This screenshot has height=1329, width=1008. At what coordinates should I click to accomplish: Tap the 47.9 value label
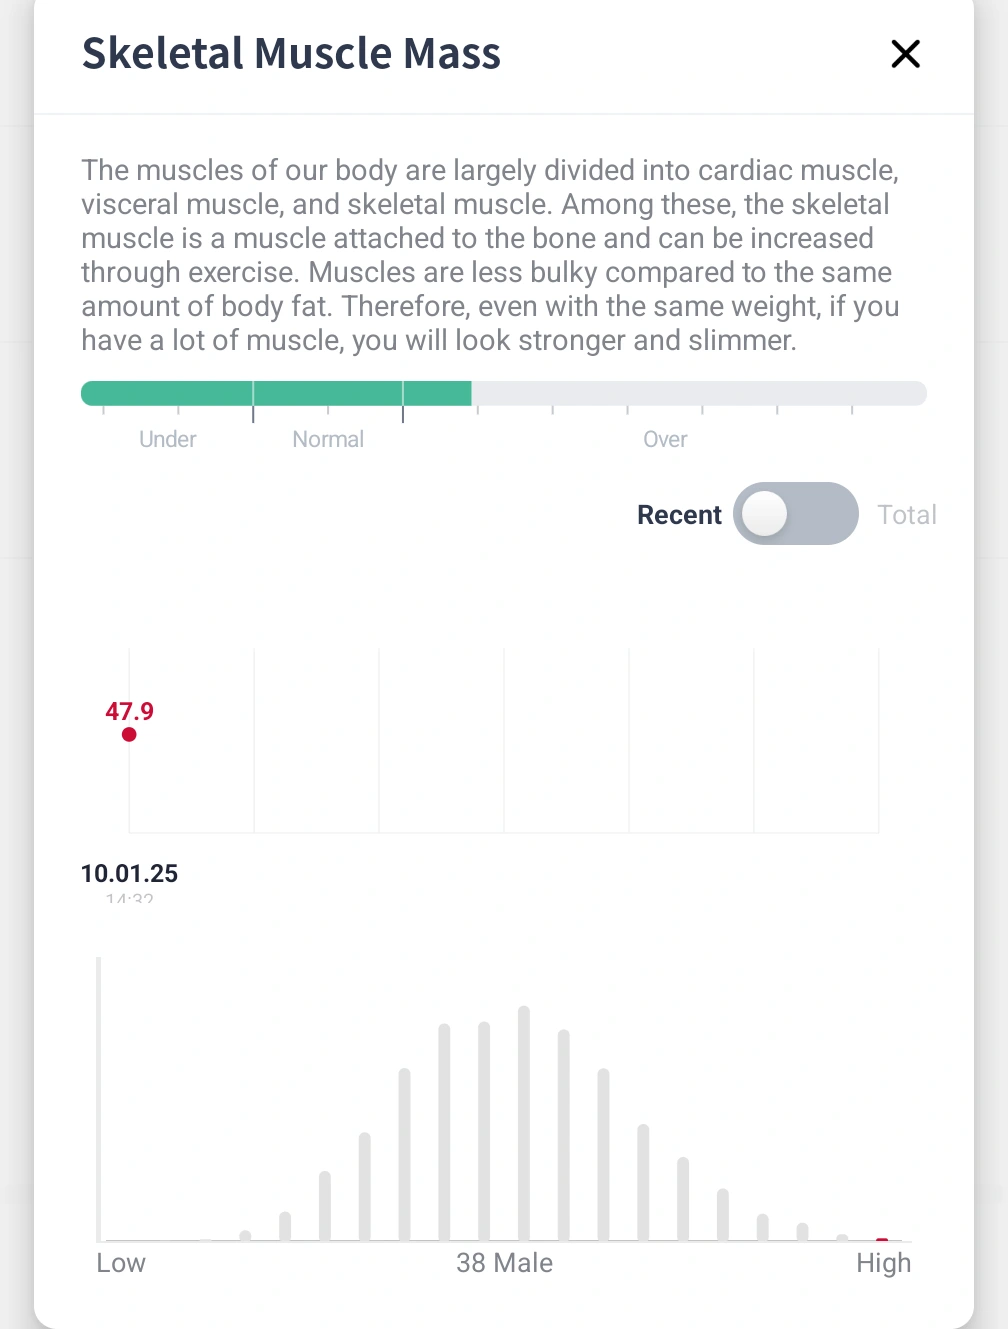click(x=130, y=711)
